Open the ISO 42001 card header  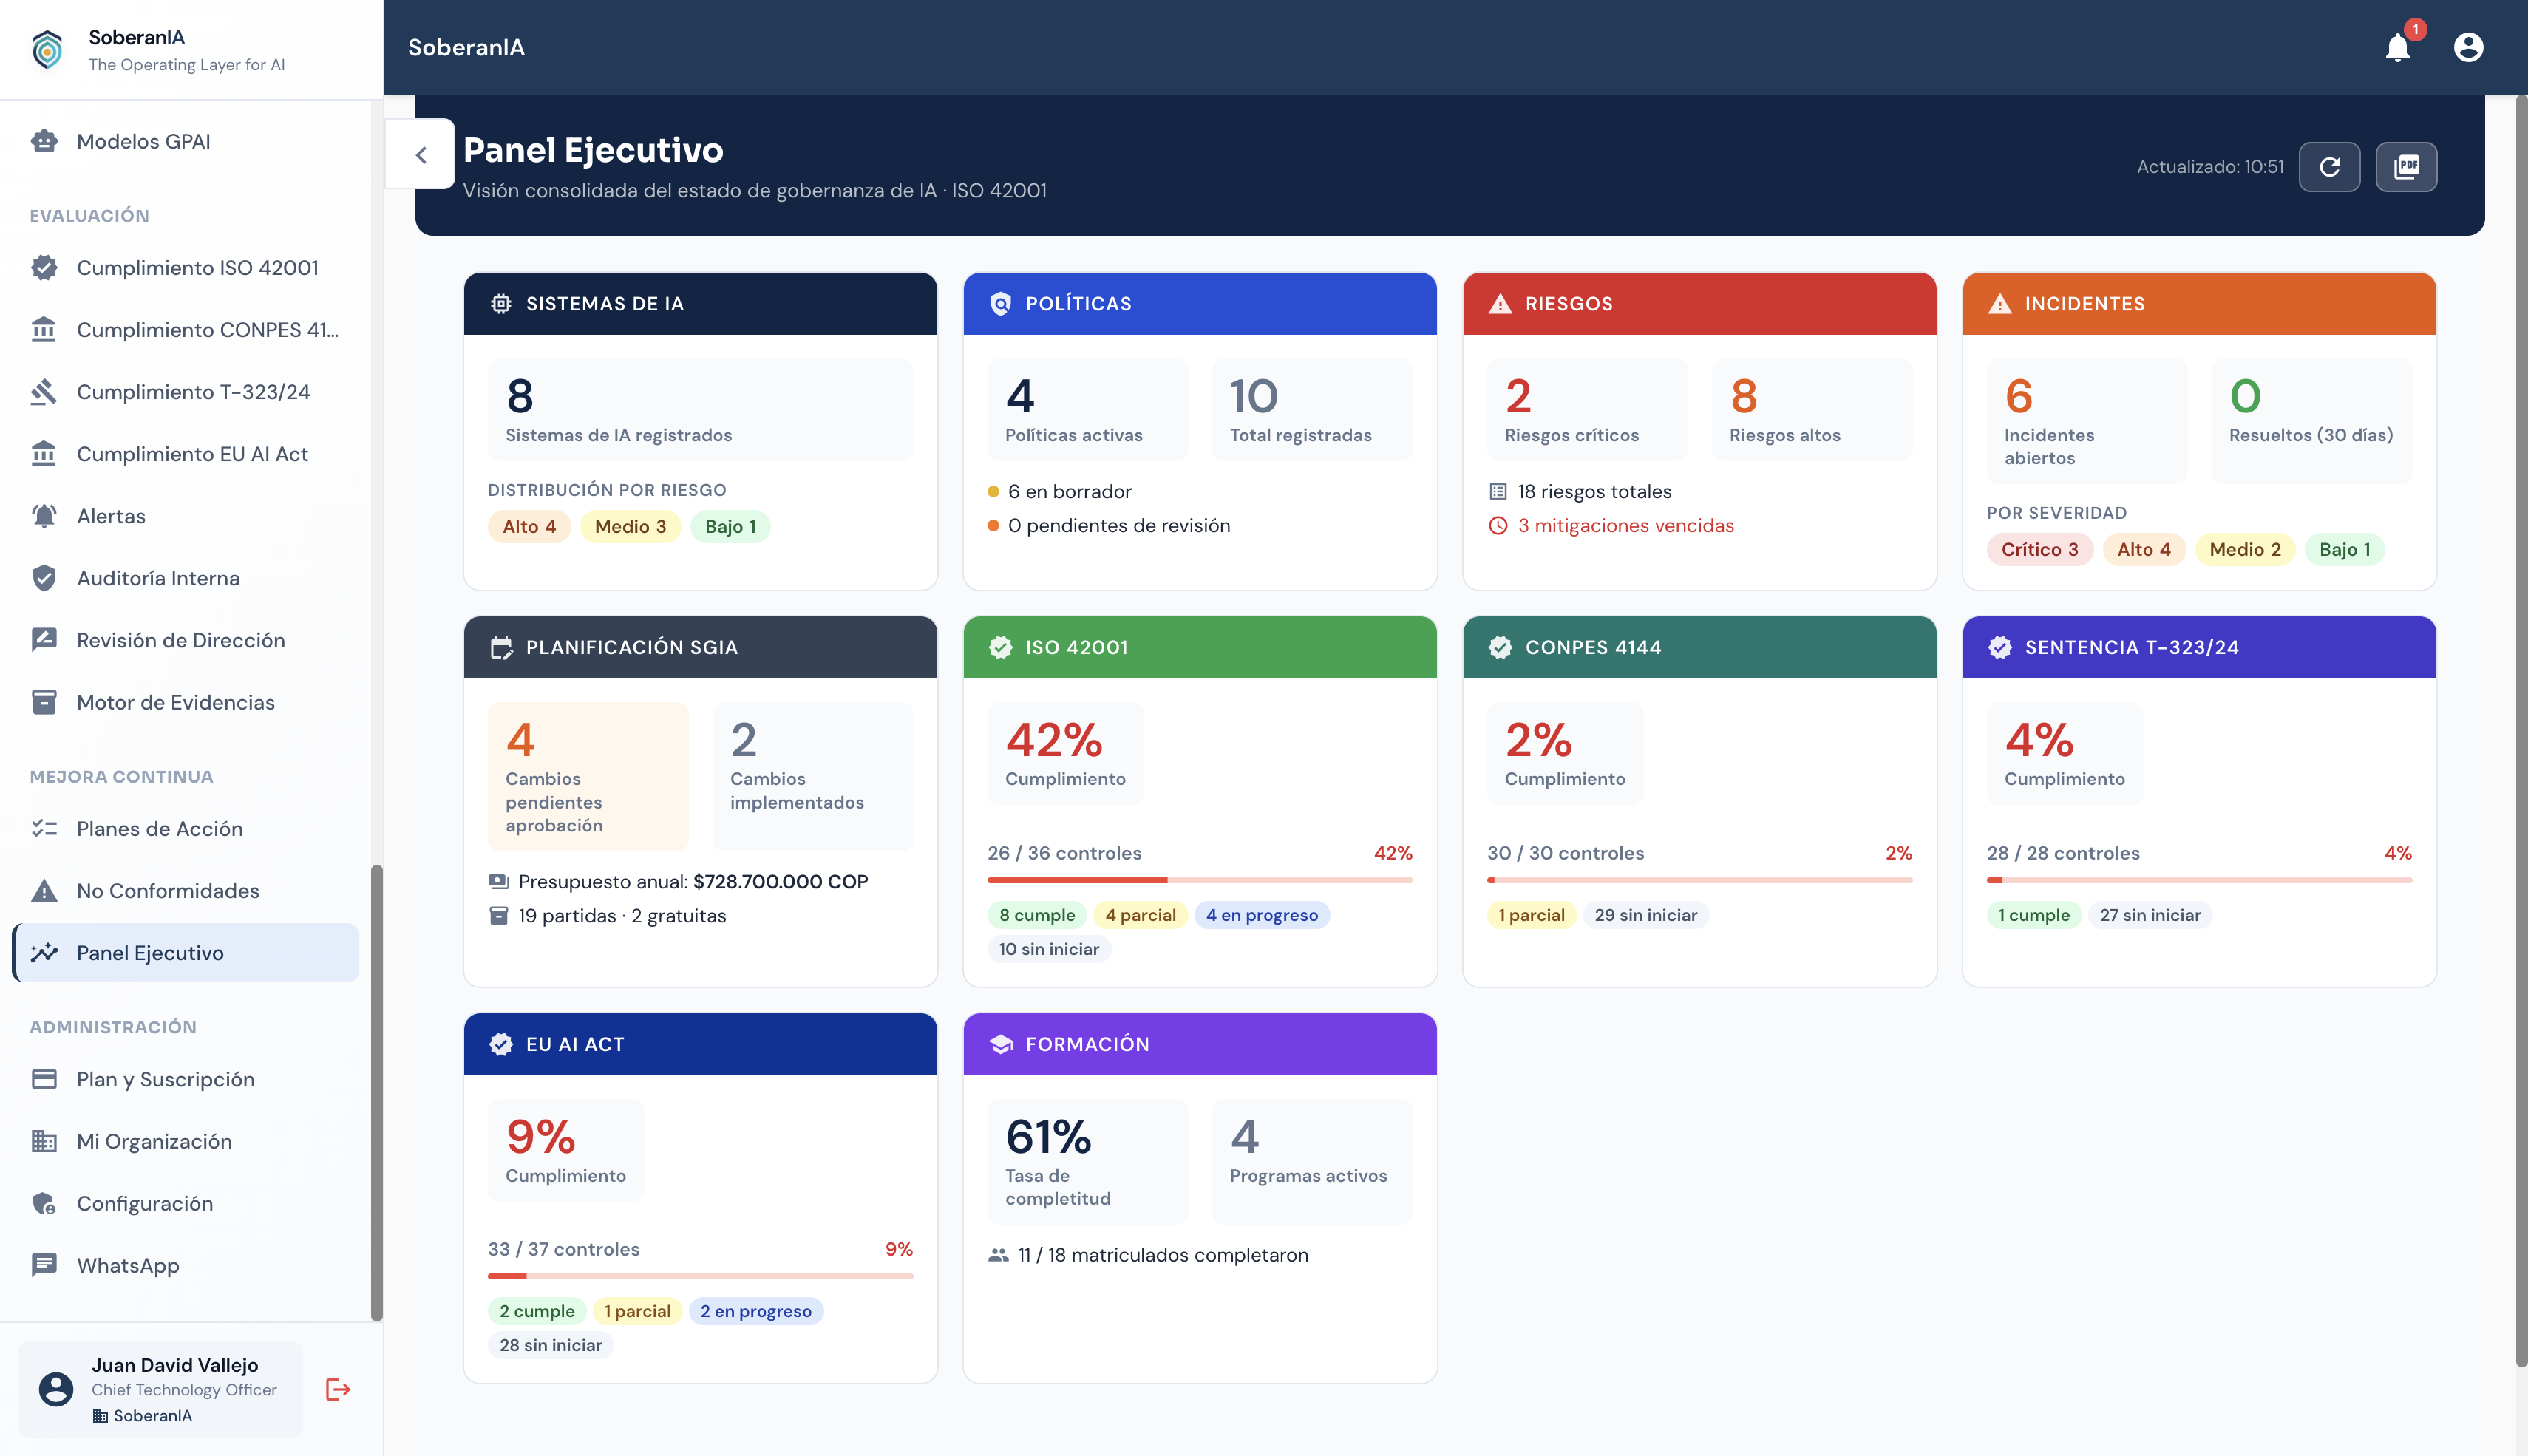(x=1200, y=648)
